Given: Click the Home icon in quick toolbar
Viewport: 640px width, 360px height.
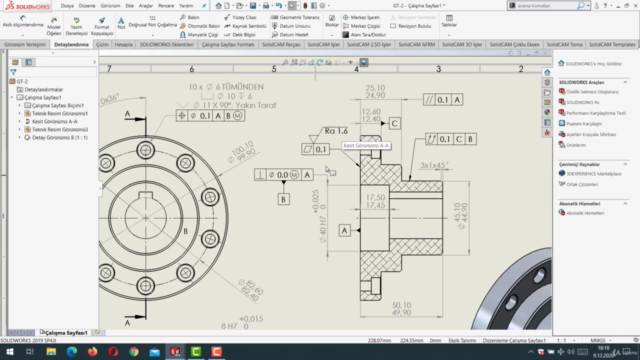Looking at the screenshot, I should tap(218, 6).
